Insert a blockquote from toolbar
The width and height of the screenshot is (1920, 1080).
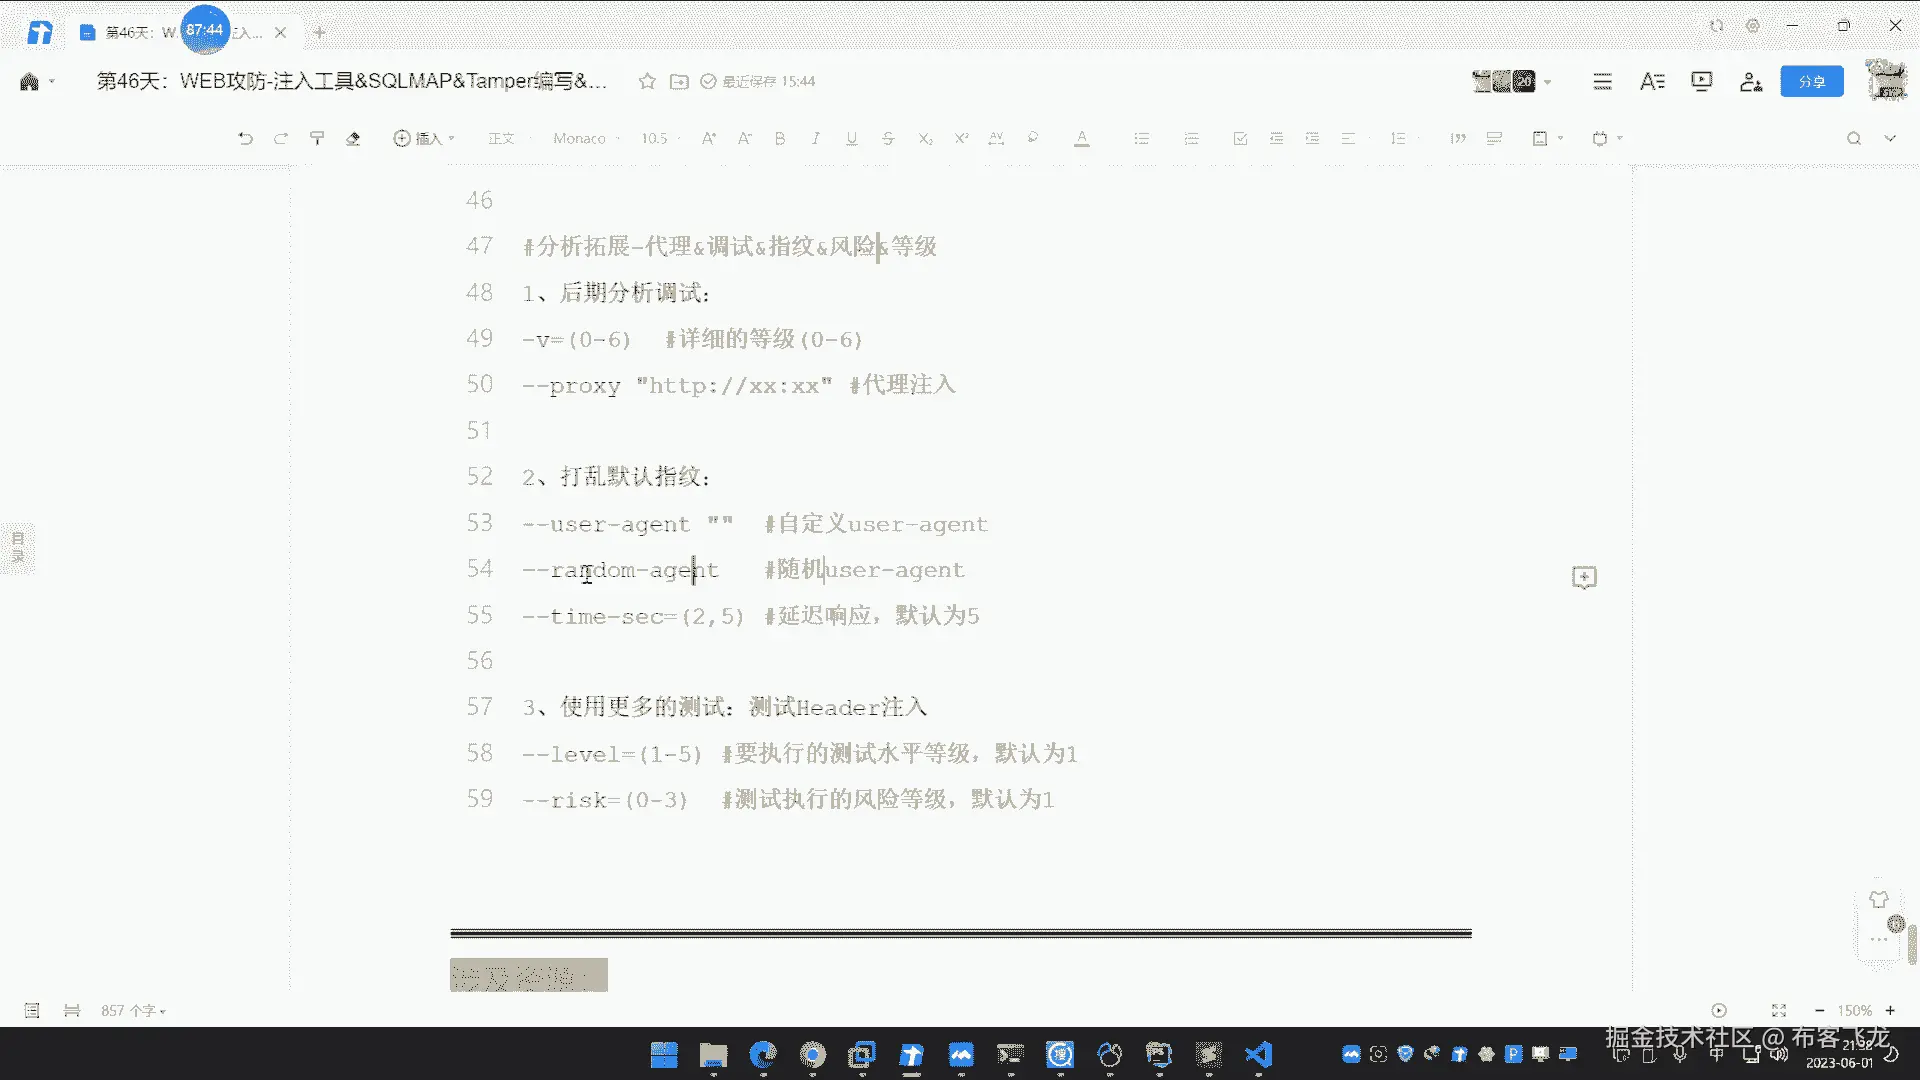coord(1458,139)
